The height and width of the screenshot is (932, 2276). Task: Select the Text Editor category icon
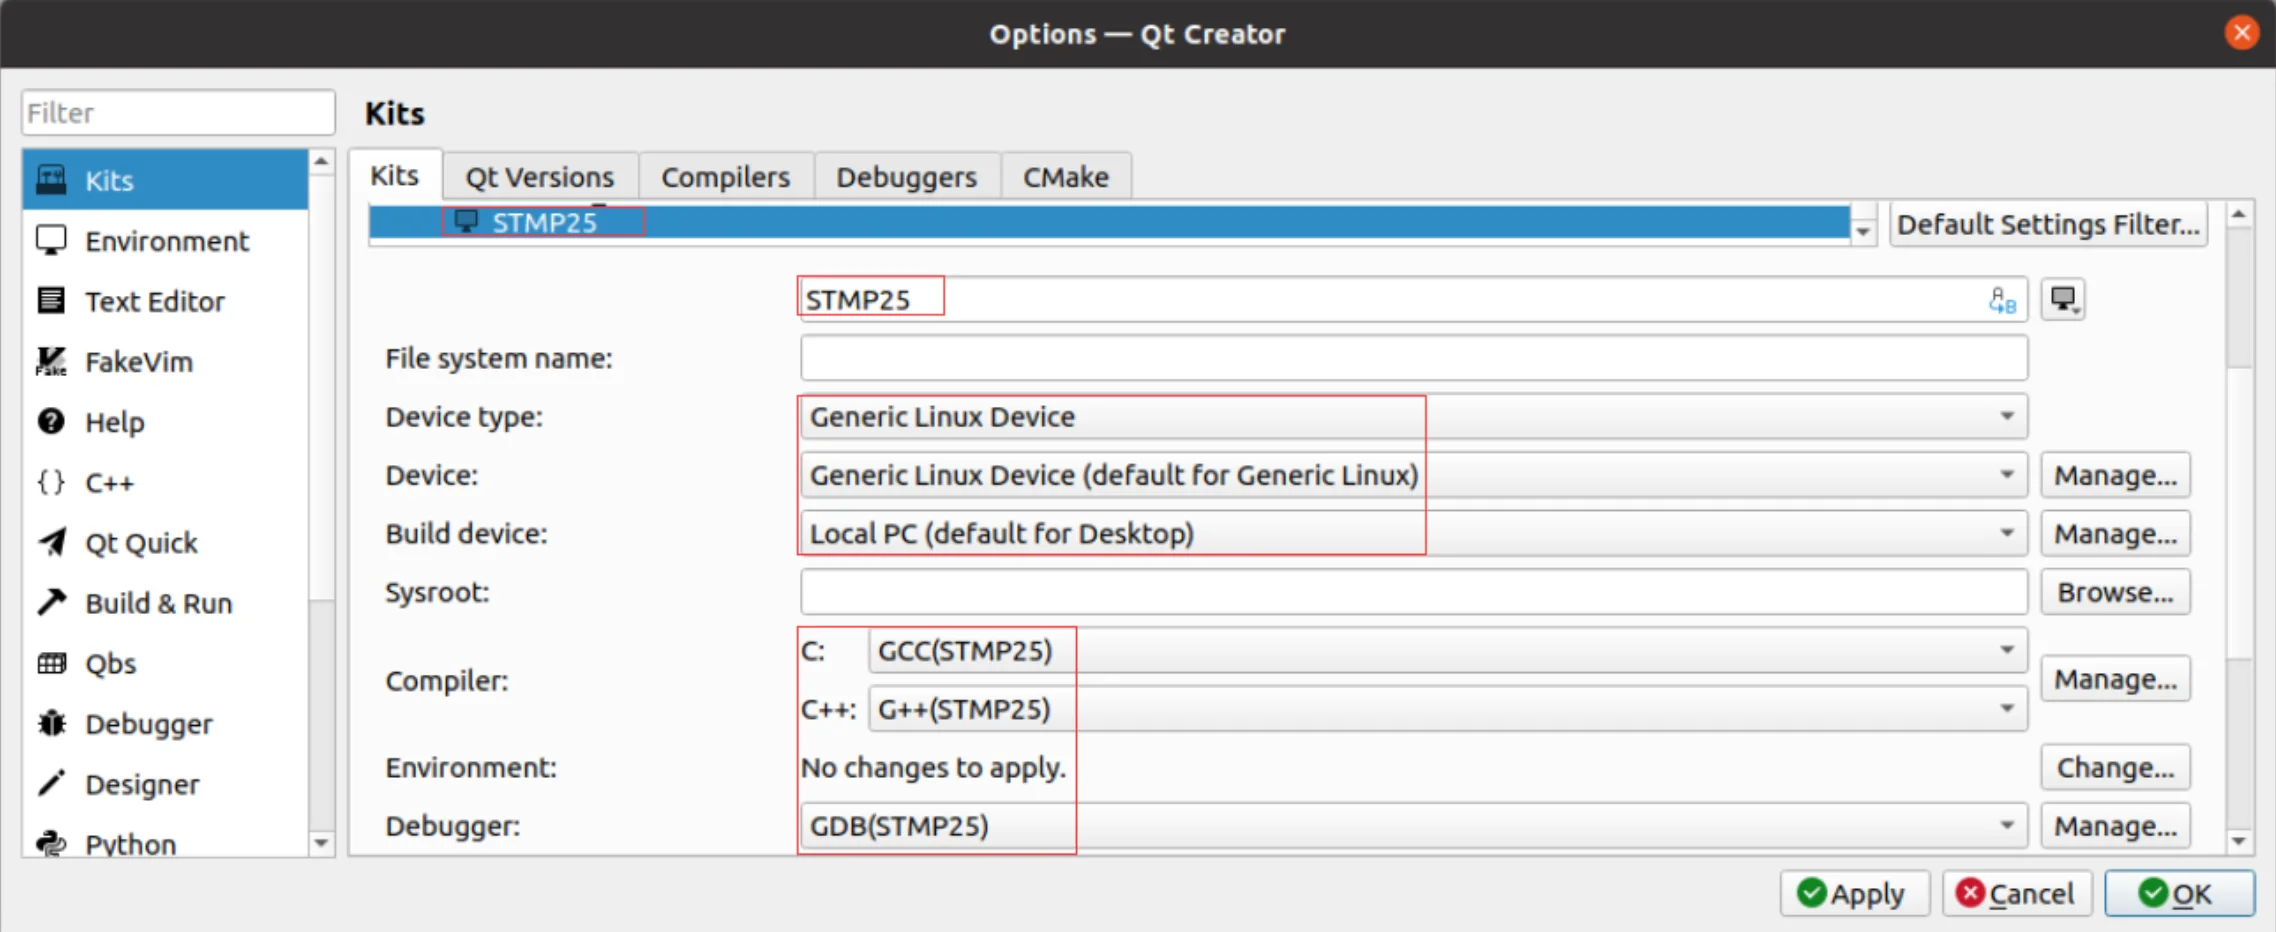(51, 300)
